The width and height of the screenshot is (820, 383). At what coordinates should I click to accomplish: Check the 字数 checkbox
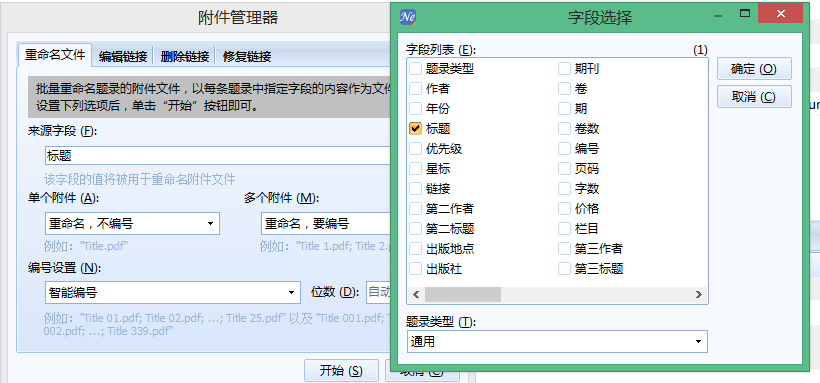564,188
